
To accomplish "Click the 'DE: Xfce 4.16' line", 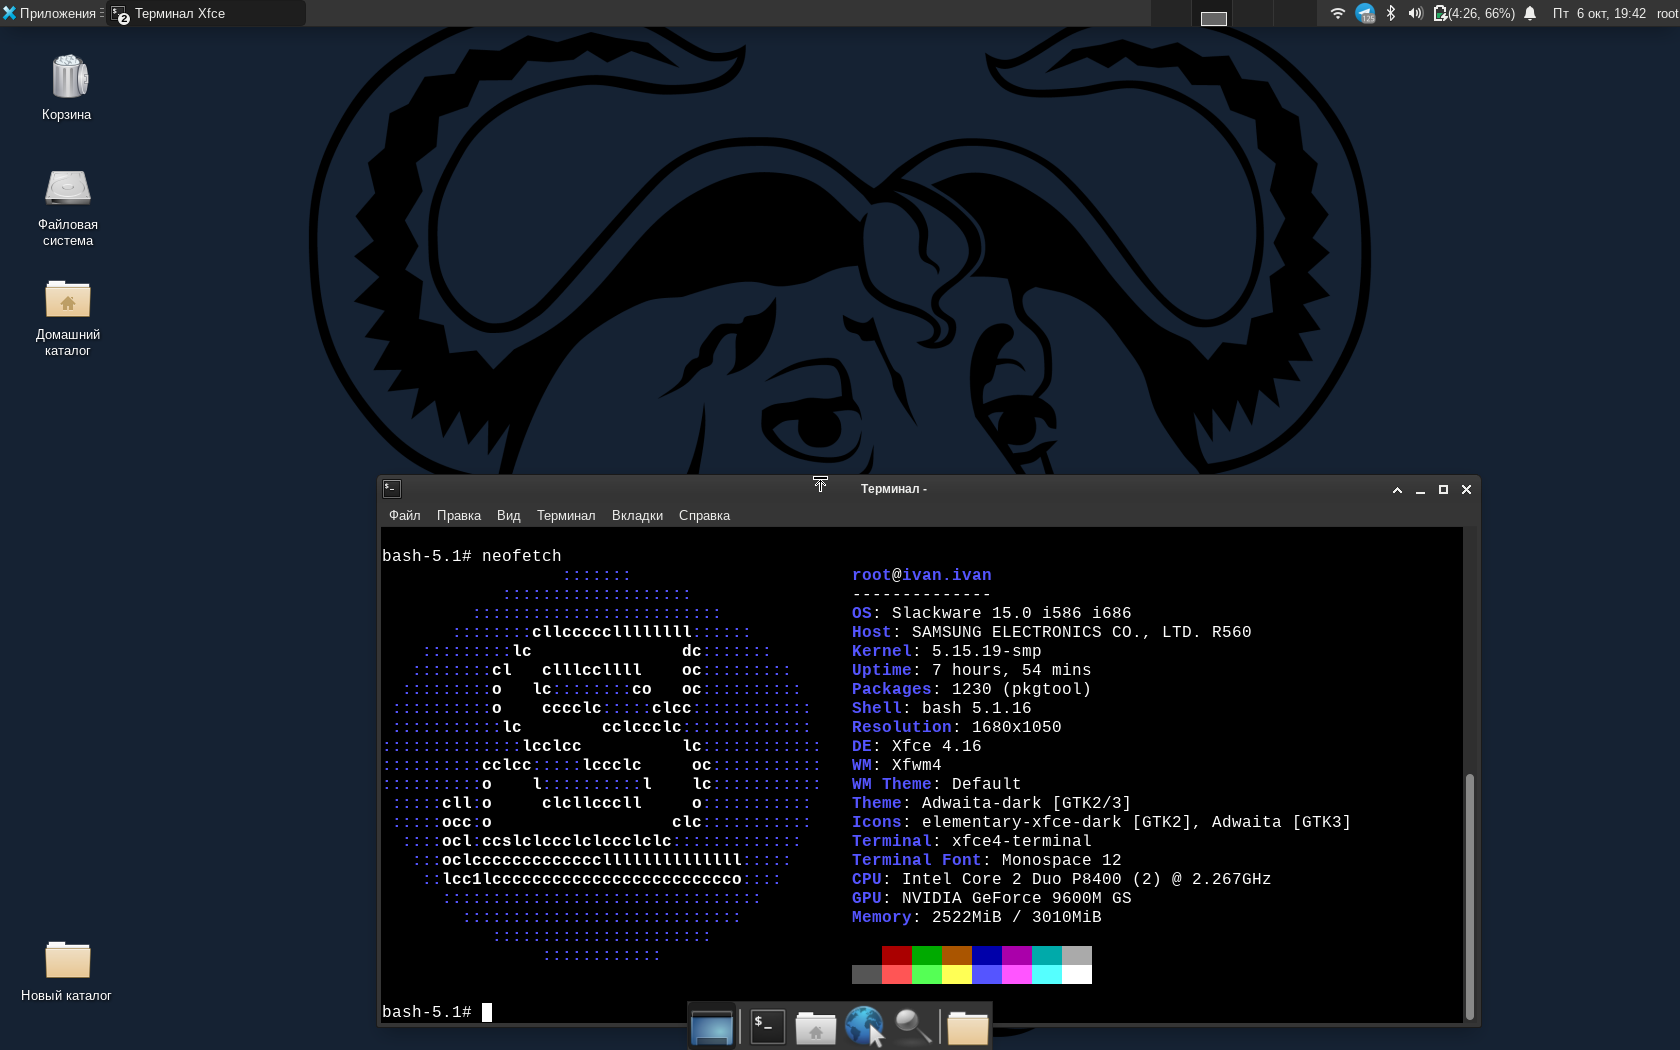I will pos(917,746).
